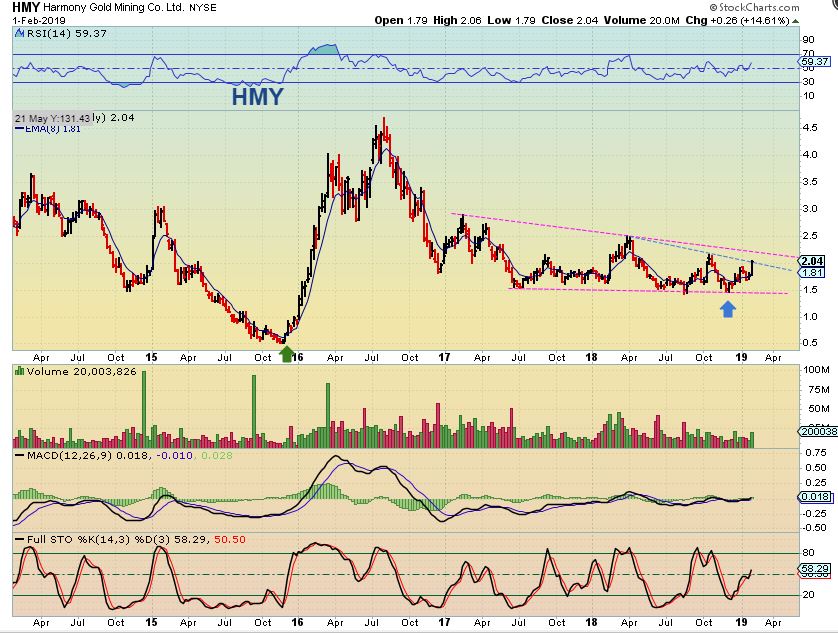The height and width of the screenshot is (633, 838).
Task: Click the 80 level label on stochastic axis
Action: click(x=809, y=553)
